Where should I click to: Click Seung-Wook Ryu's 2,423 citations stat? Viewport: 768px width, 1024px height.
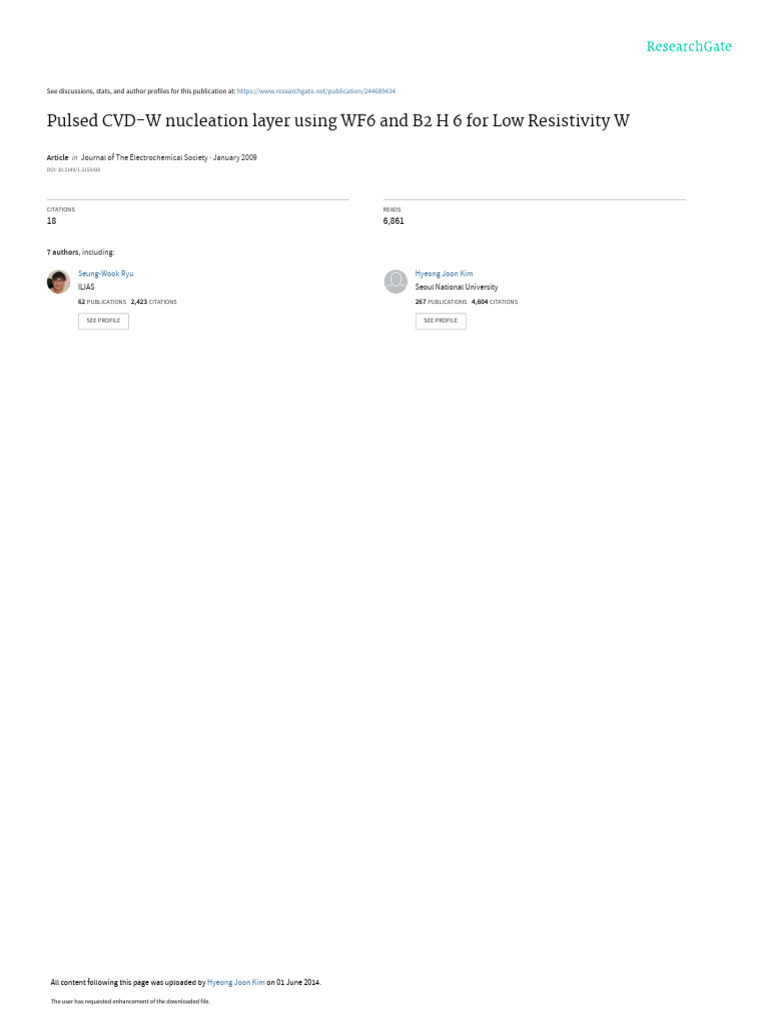pos(154,302)
